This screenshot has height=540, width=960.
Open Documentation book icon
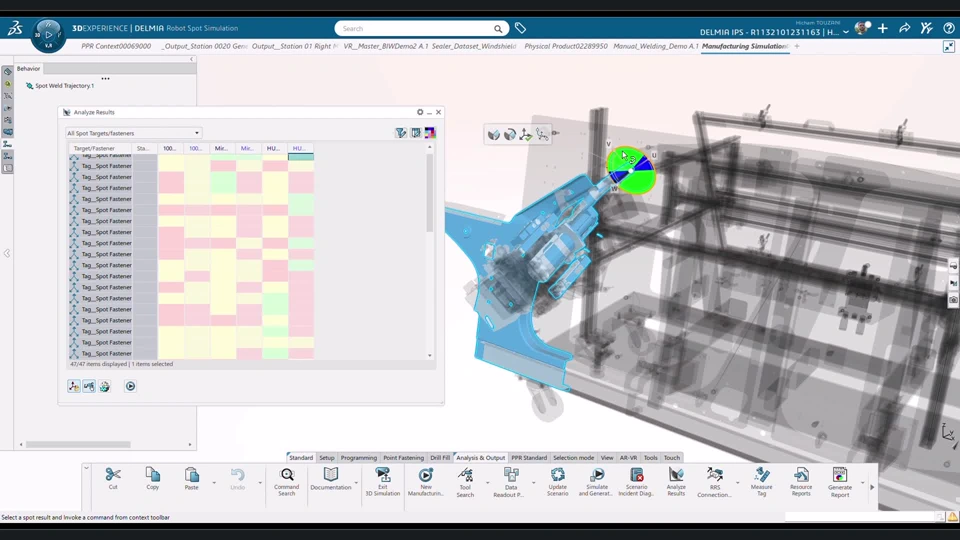pyautogui.click(x=331, y=479)
